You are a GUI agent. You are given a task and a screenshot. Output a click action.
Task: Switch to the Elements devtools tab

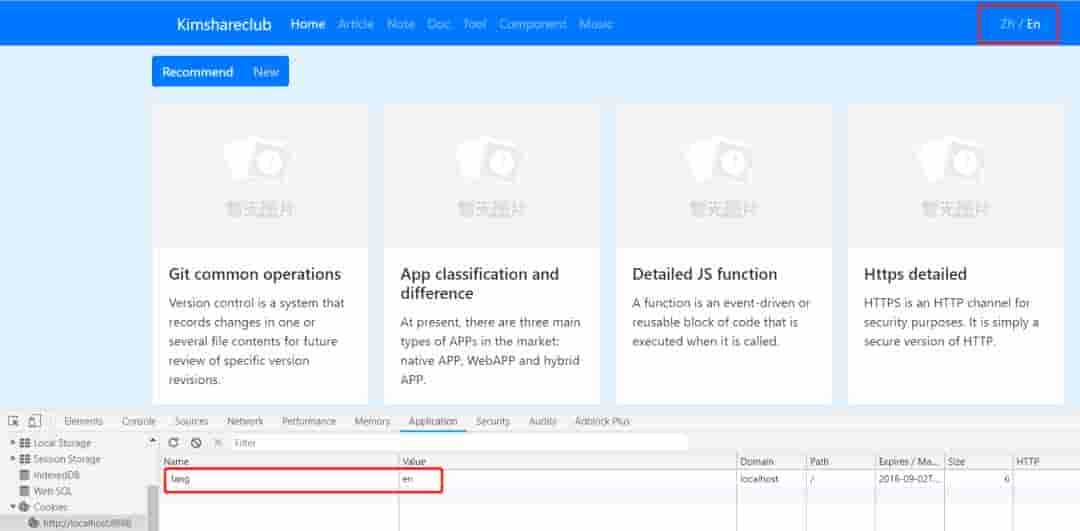pos(83,421)
